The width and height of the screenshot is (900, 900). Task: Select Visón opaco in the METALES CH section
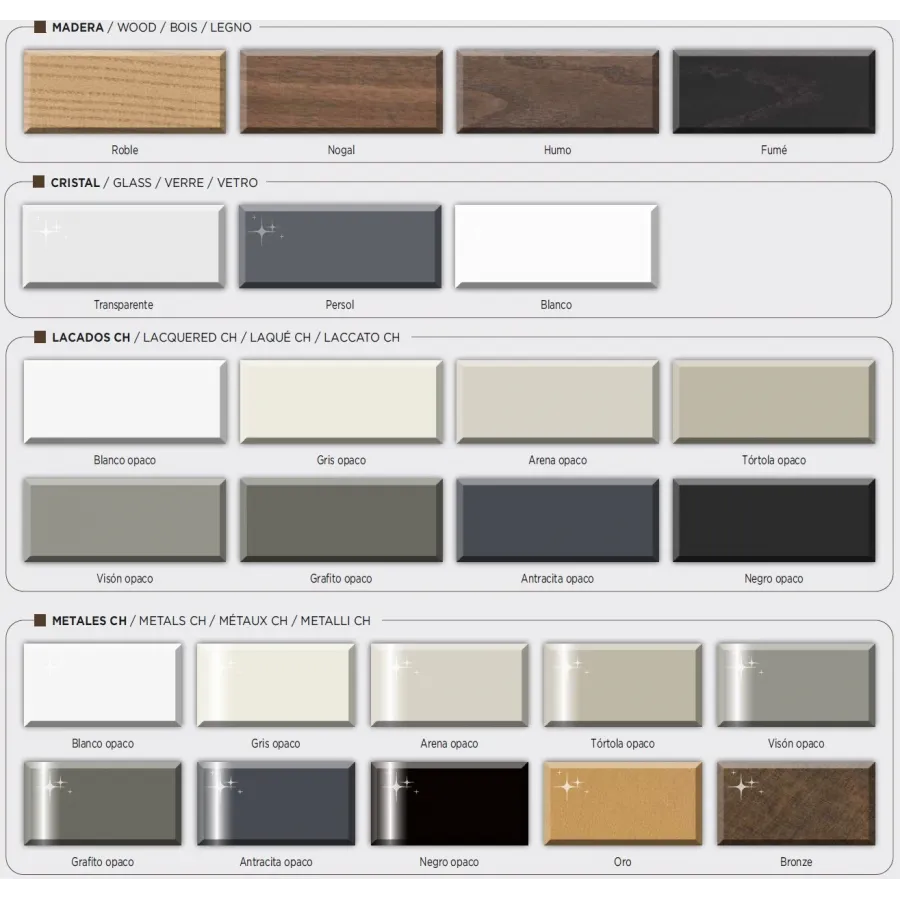click(x=795, y=683)
